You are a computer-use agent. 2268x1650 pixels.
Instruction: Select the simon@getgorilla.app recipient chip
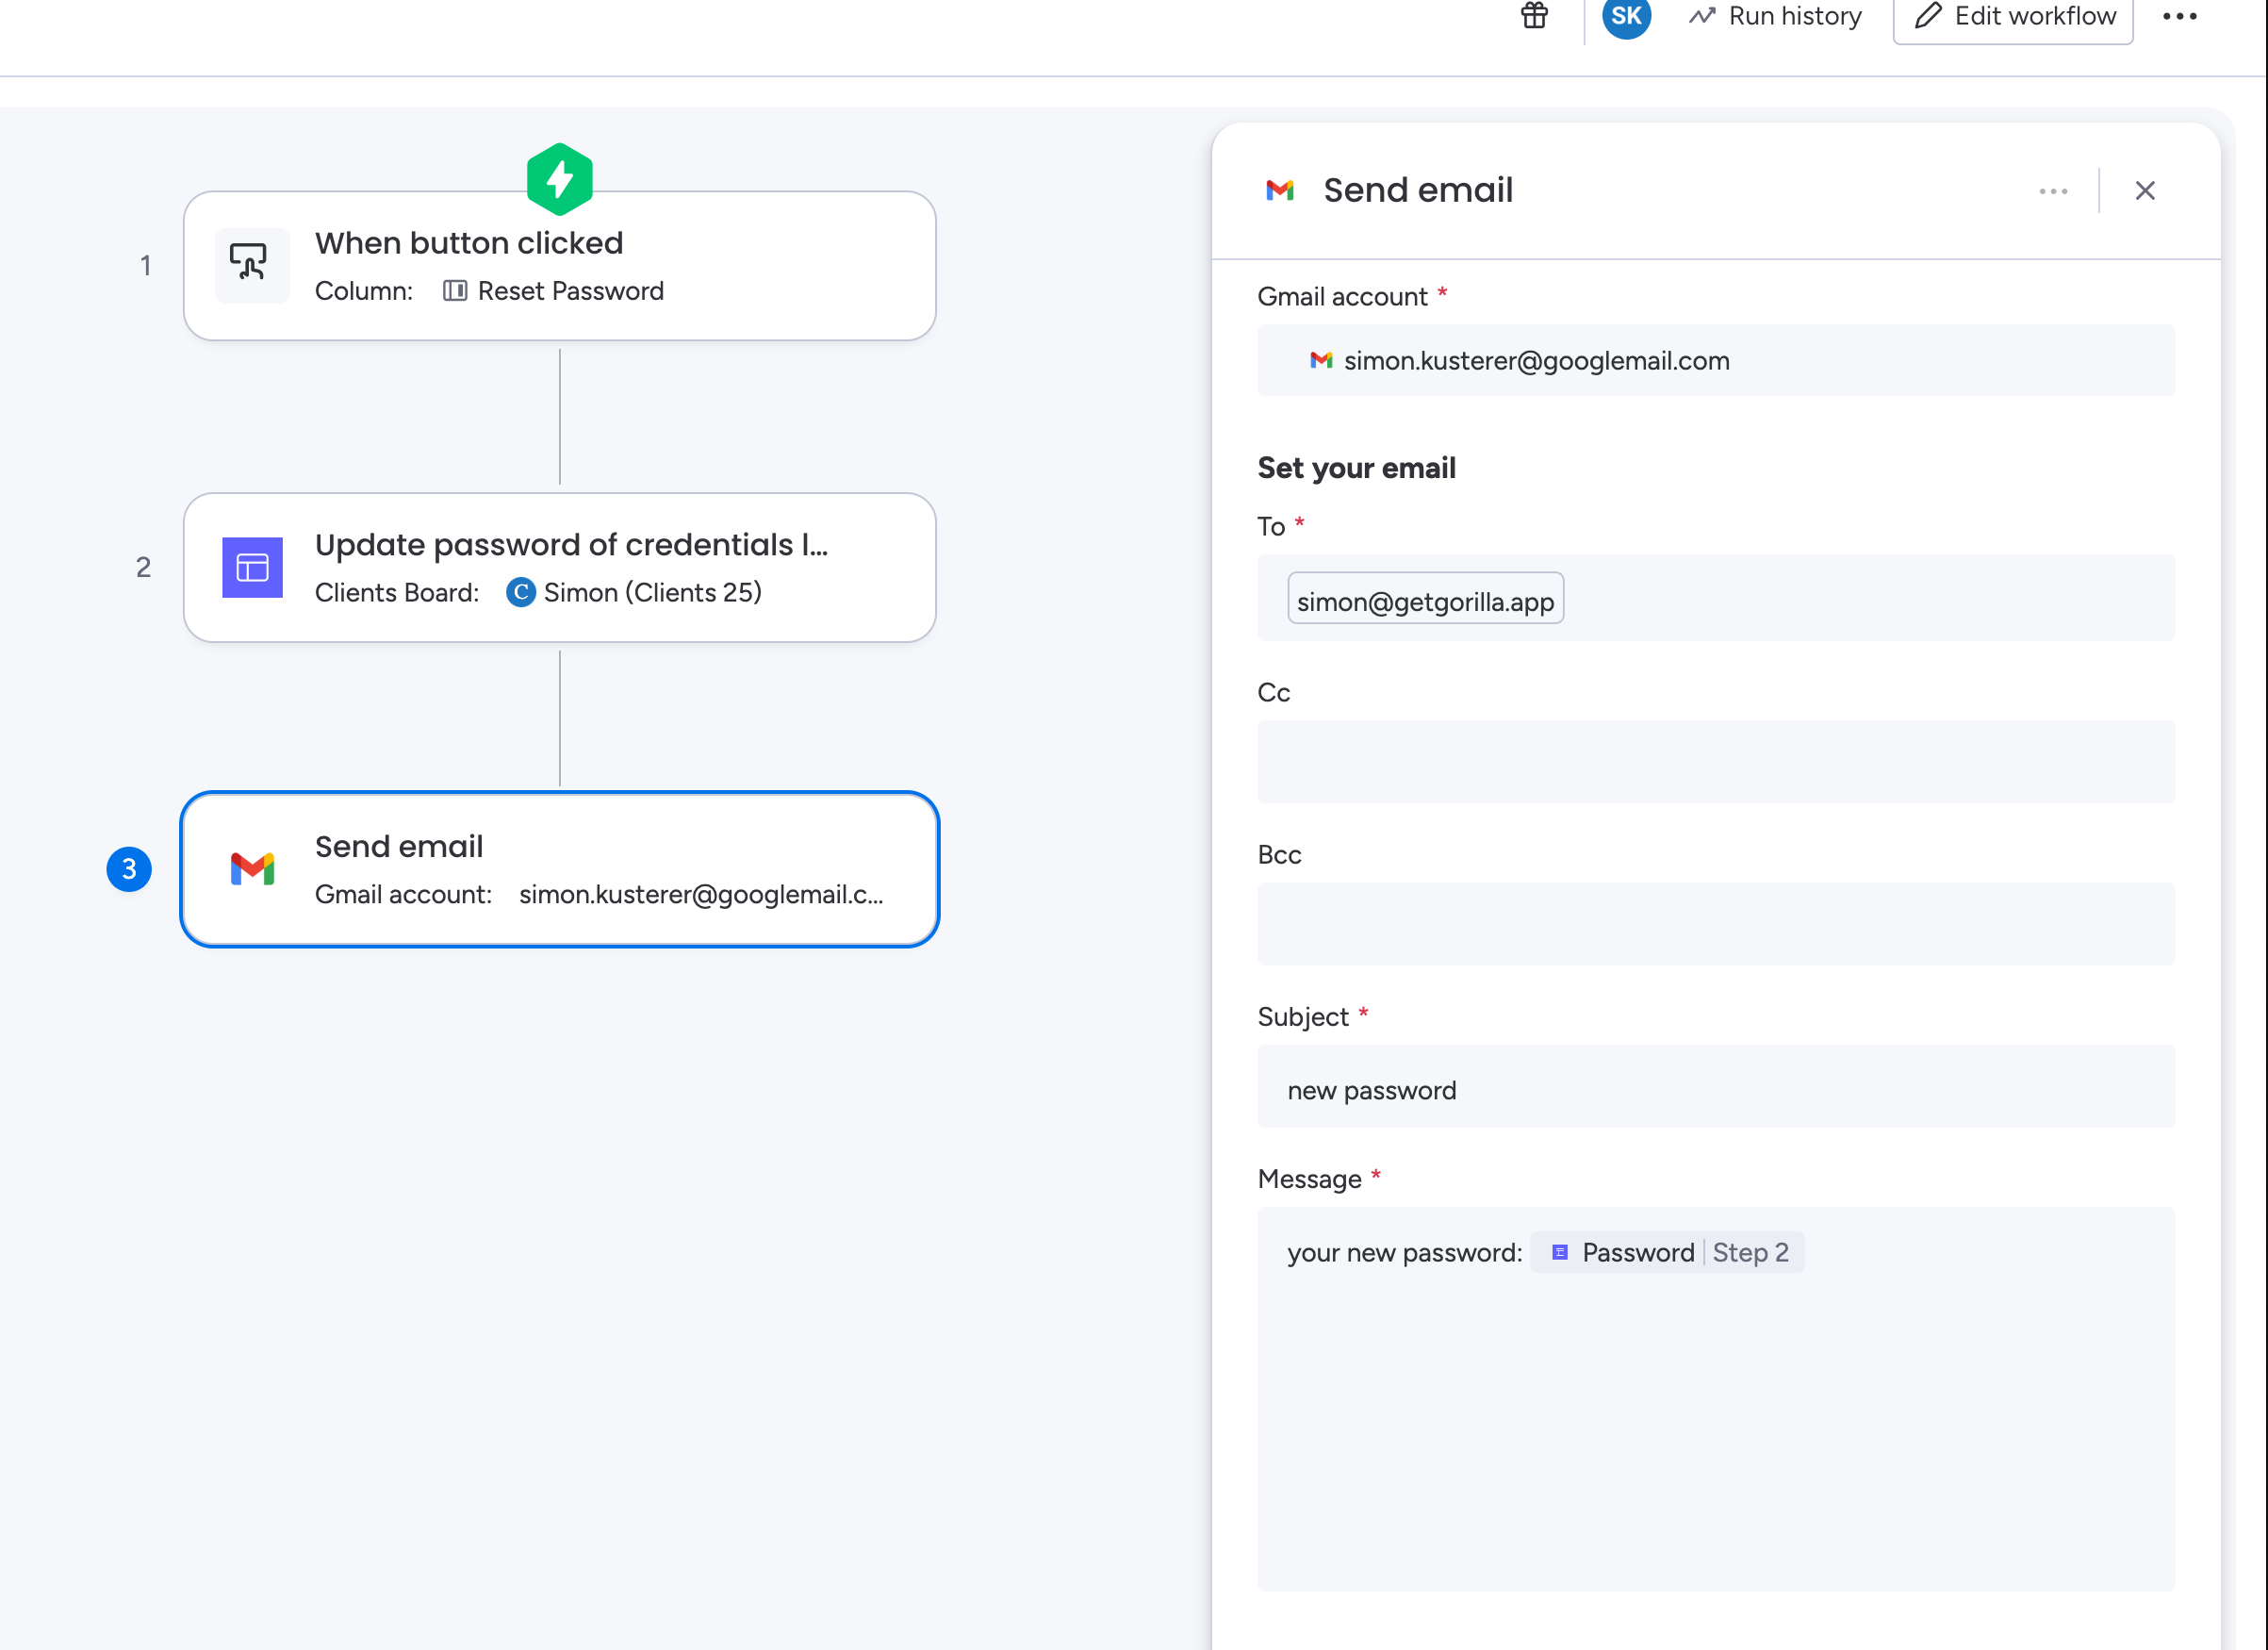tap(1425, 598)
